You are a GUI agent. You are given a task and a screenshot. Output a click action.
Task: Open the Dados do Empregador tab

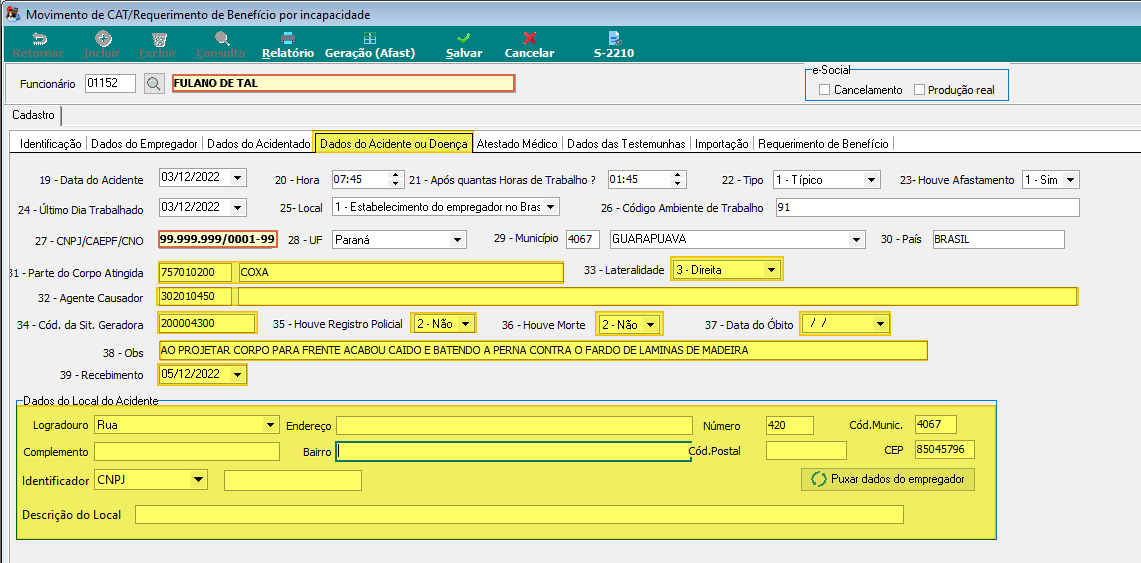pyautogui.click(x=144, y=144)
